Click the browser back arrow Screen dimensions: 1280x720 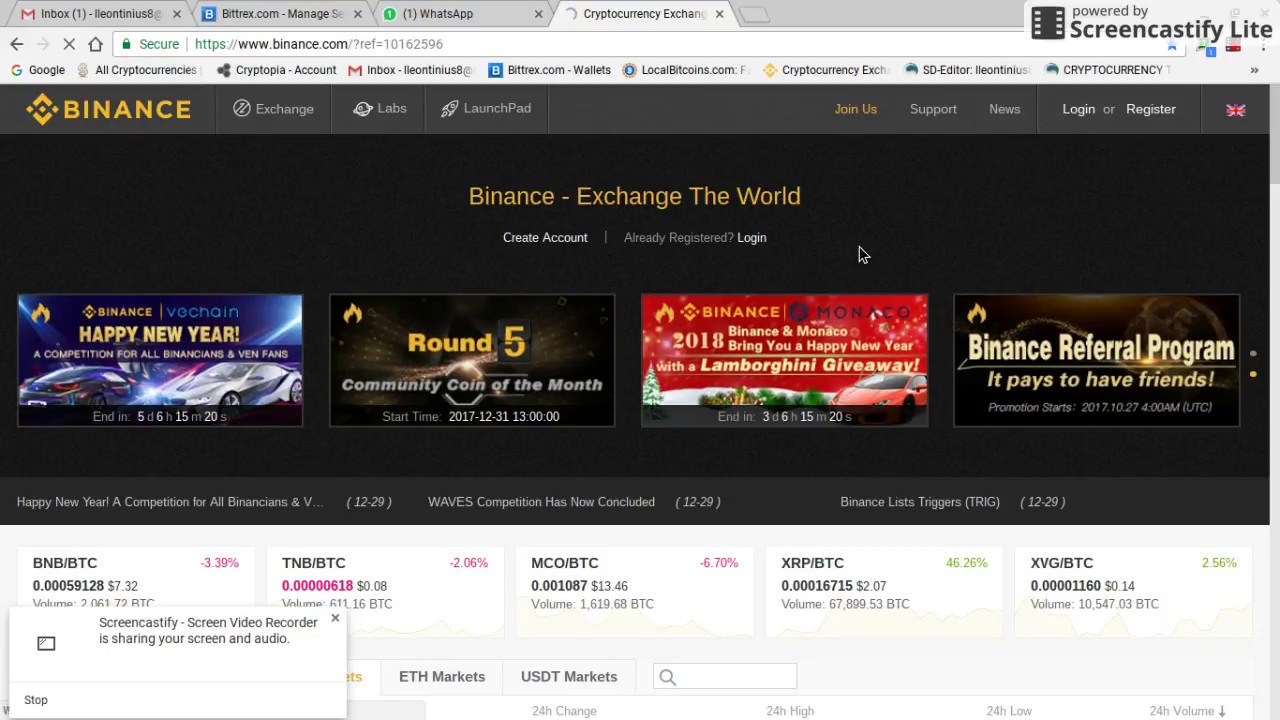coord(17,44)
